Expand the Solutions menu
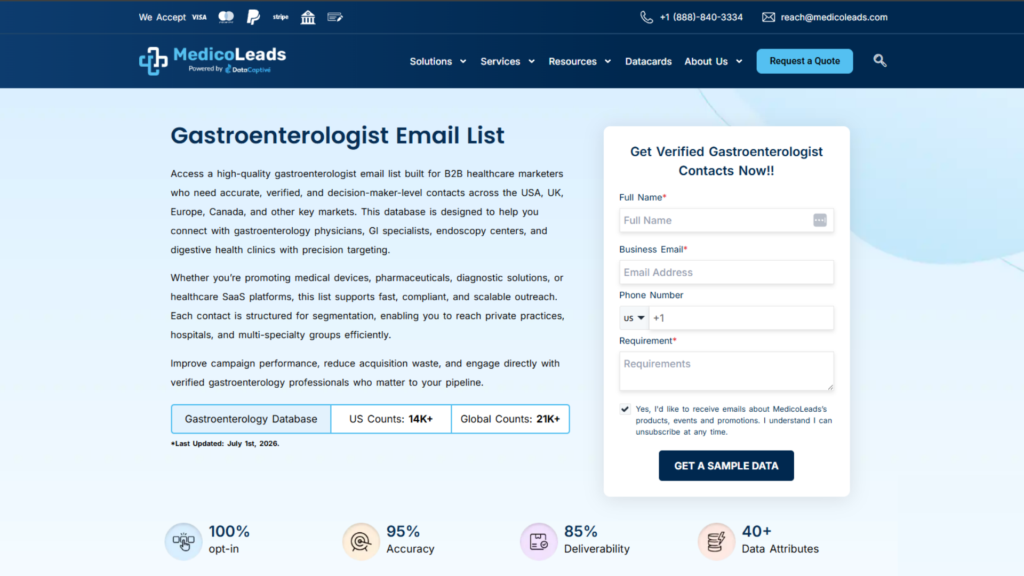This screenshot has width=1024, height=576. (x=438, y=61)
